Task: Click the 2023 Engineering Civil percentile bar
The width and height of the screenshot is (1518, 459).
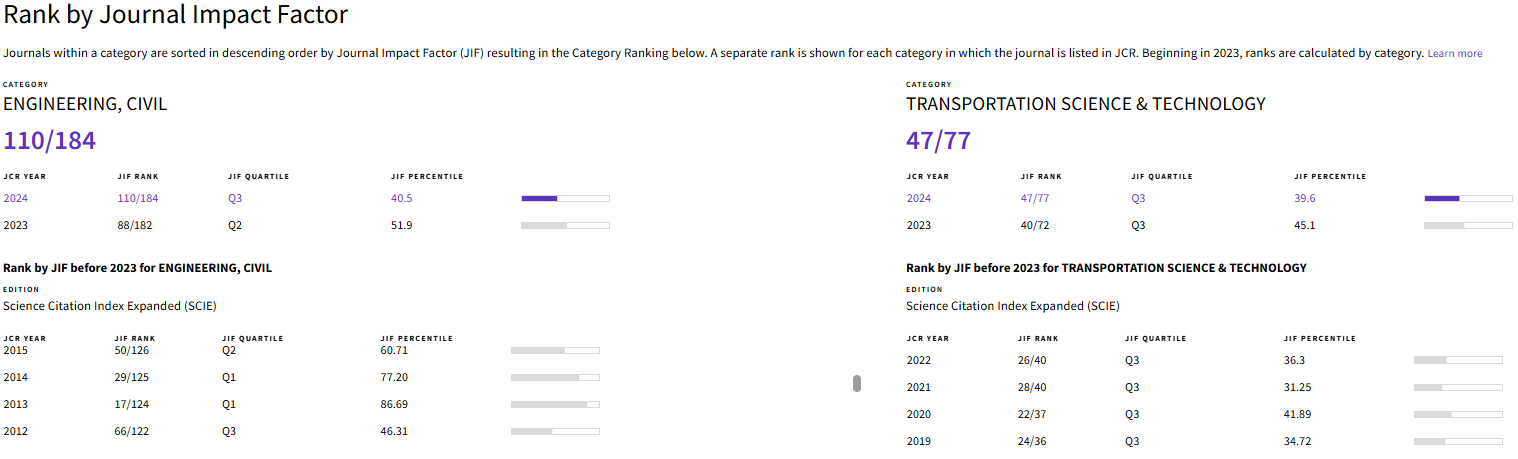Action: [565, 225]
